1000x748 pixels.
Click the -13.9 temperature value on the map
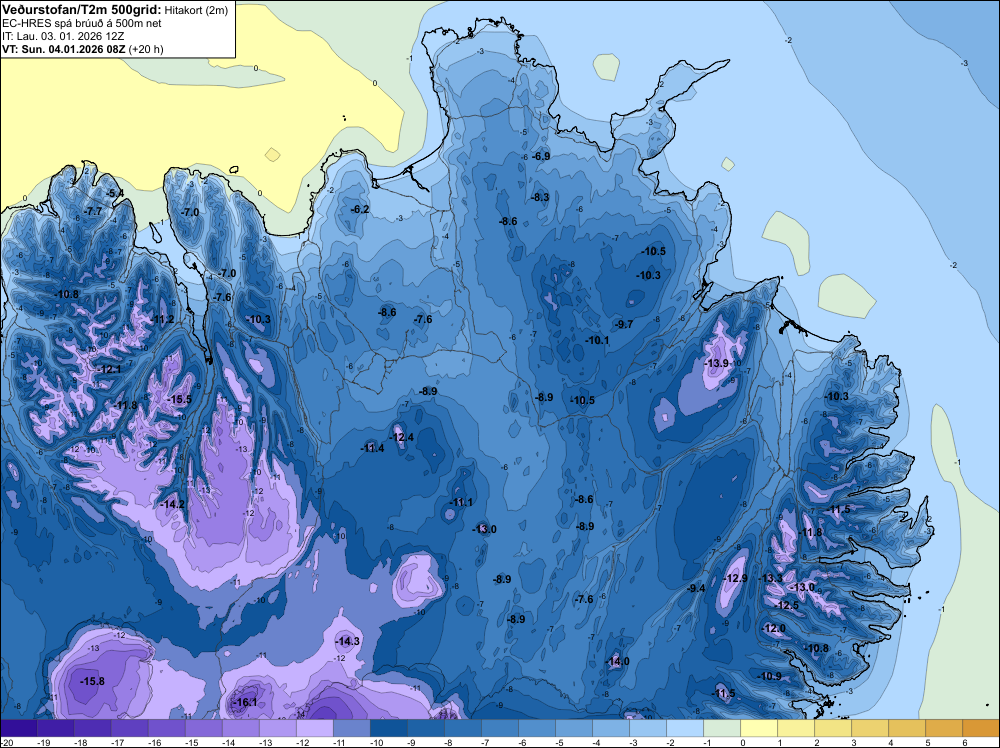(x=717, y=363)
